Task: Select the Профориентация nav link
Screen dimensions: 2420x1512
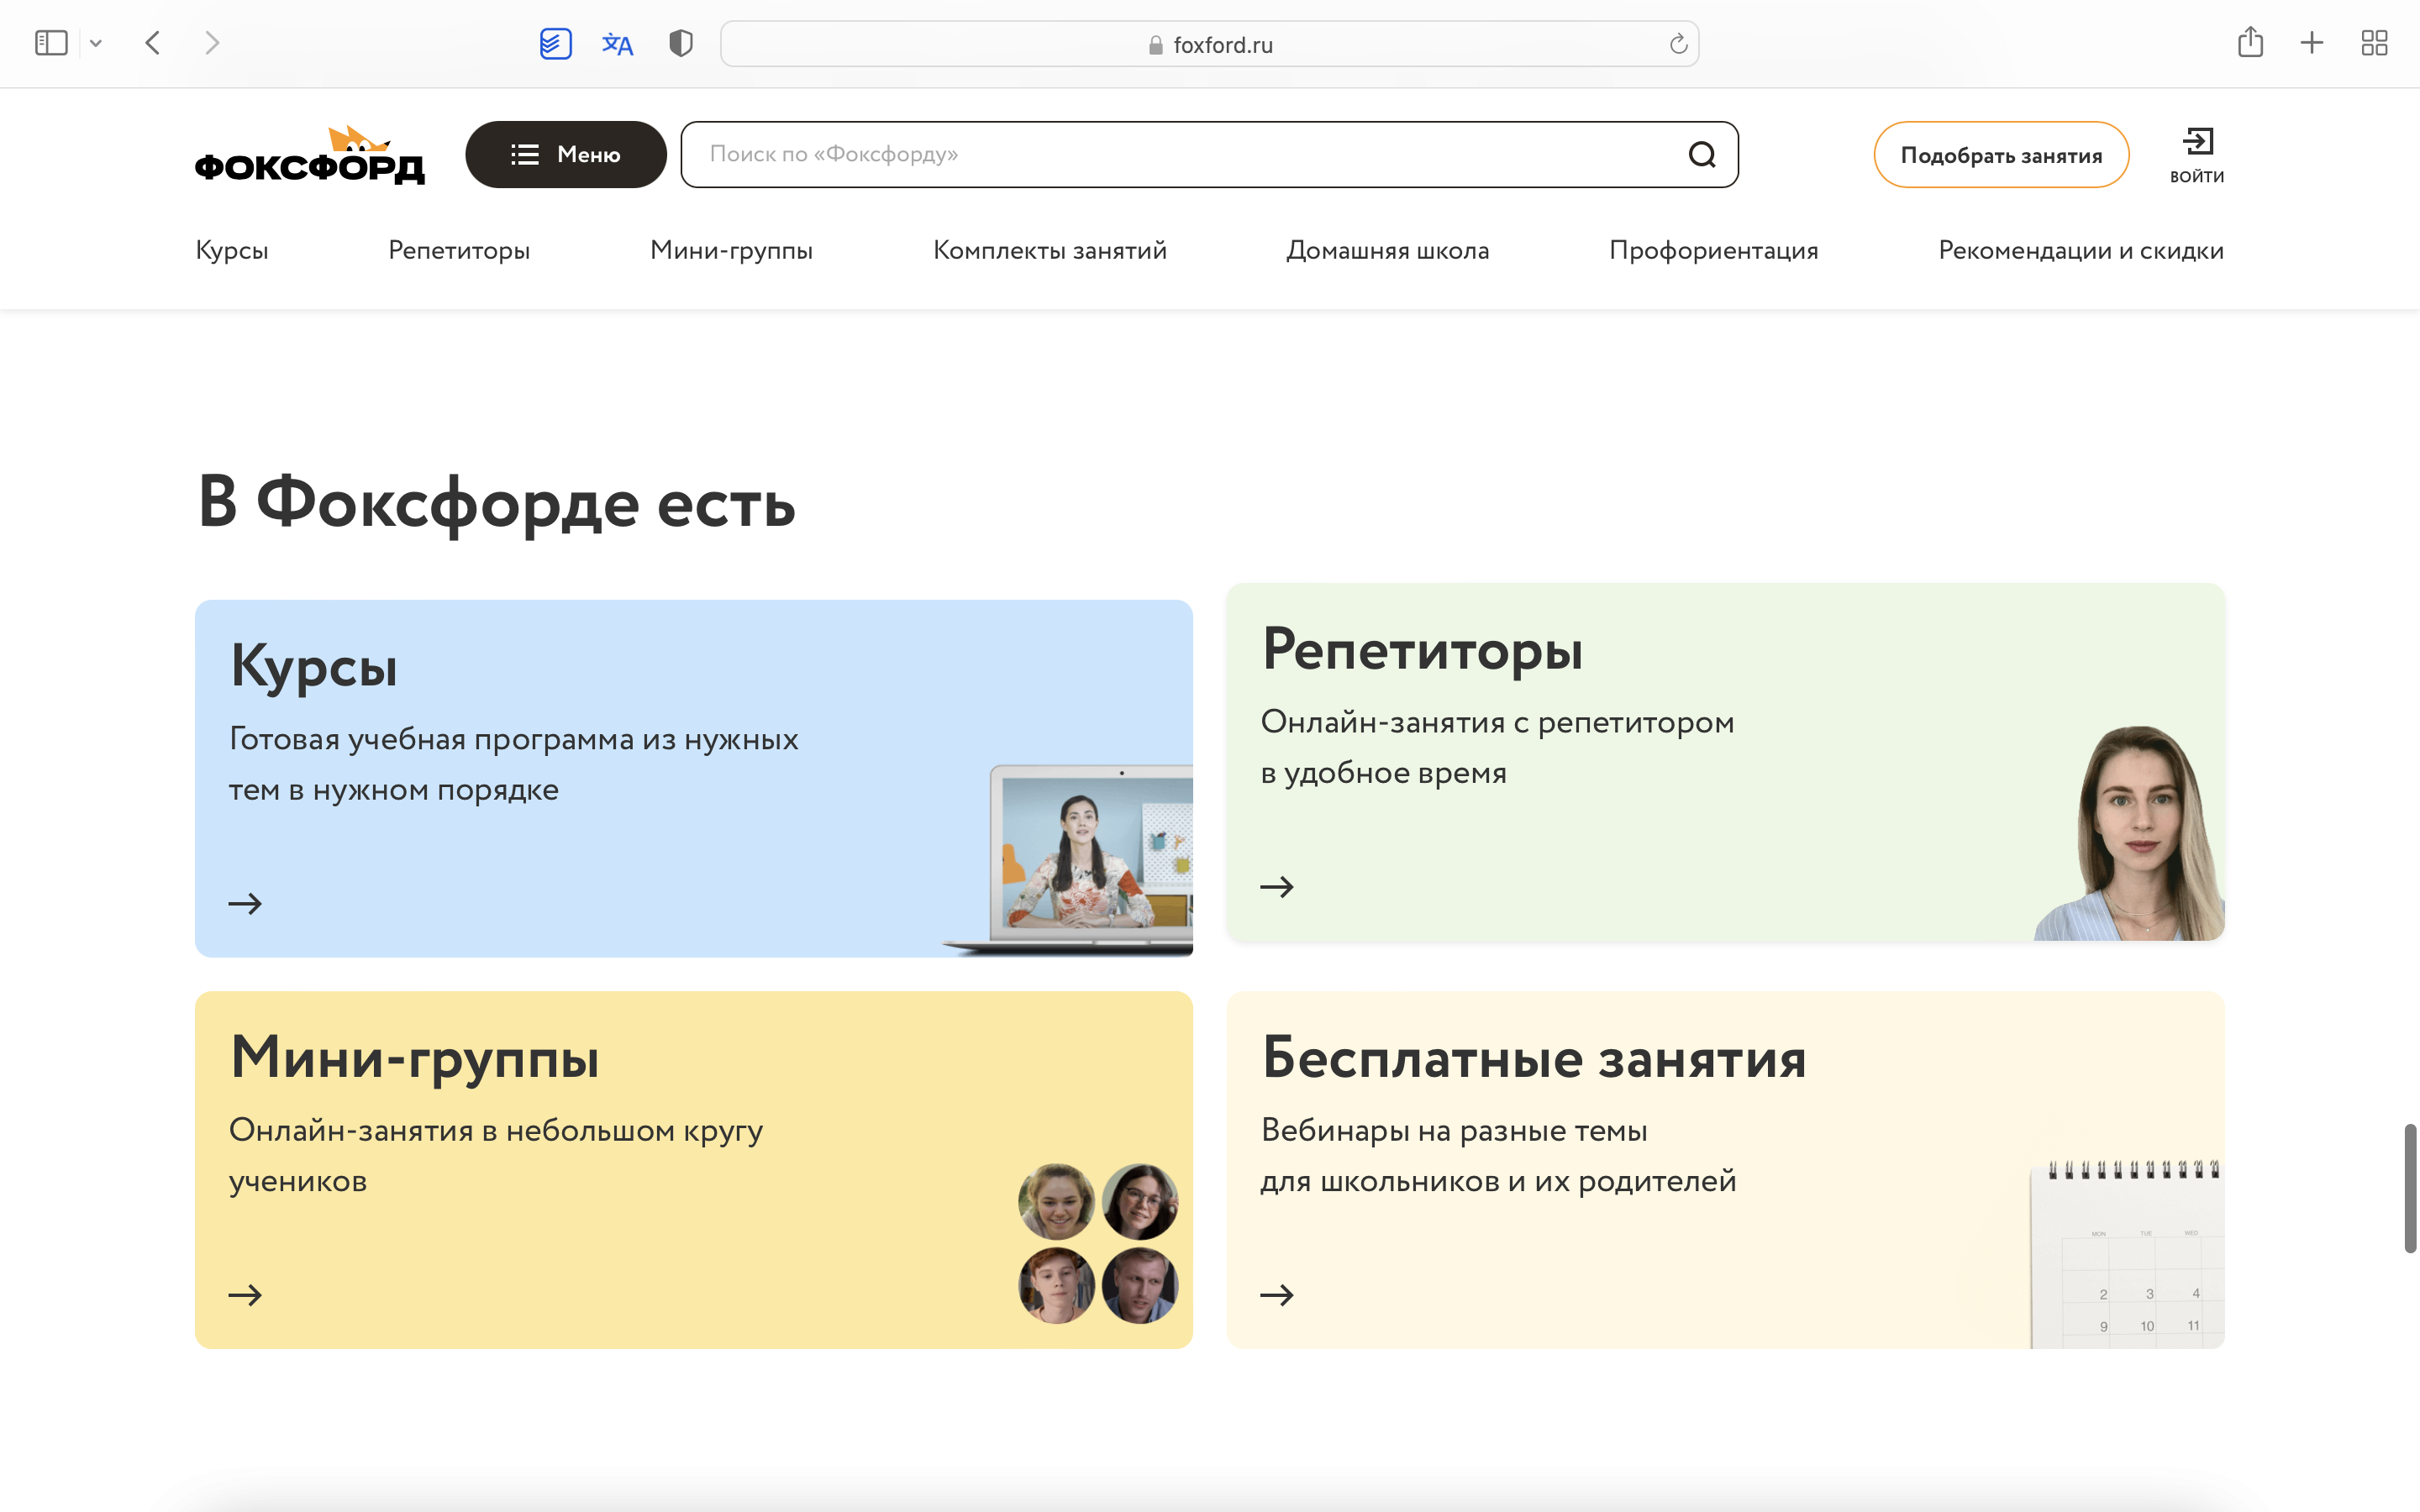Action: click(x=1713, y=250)
